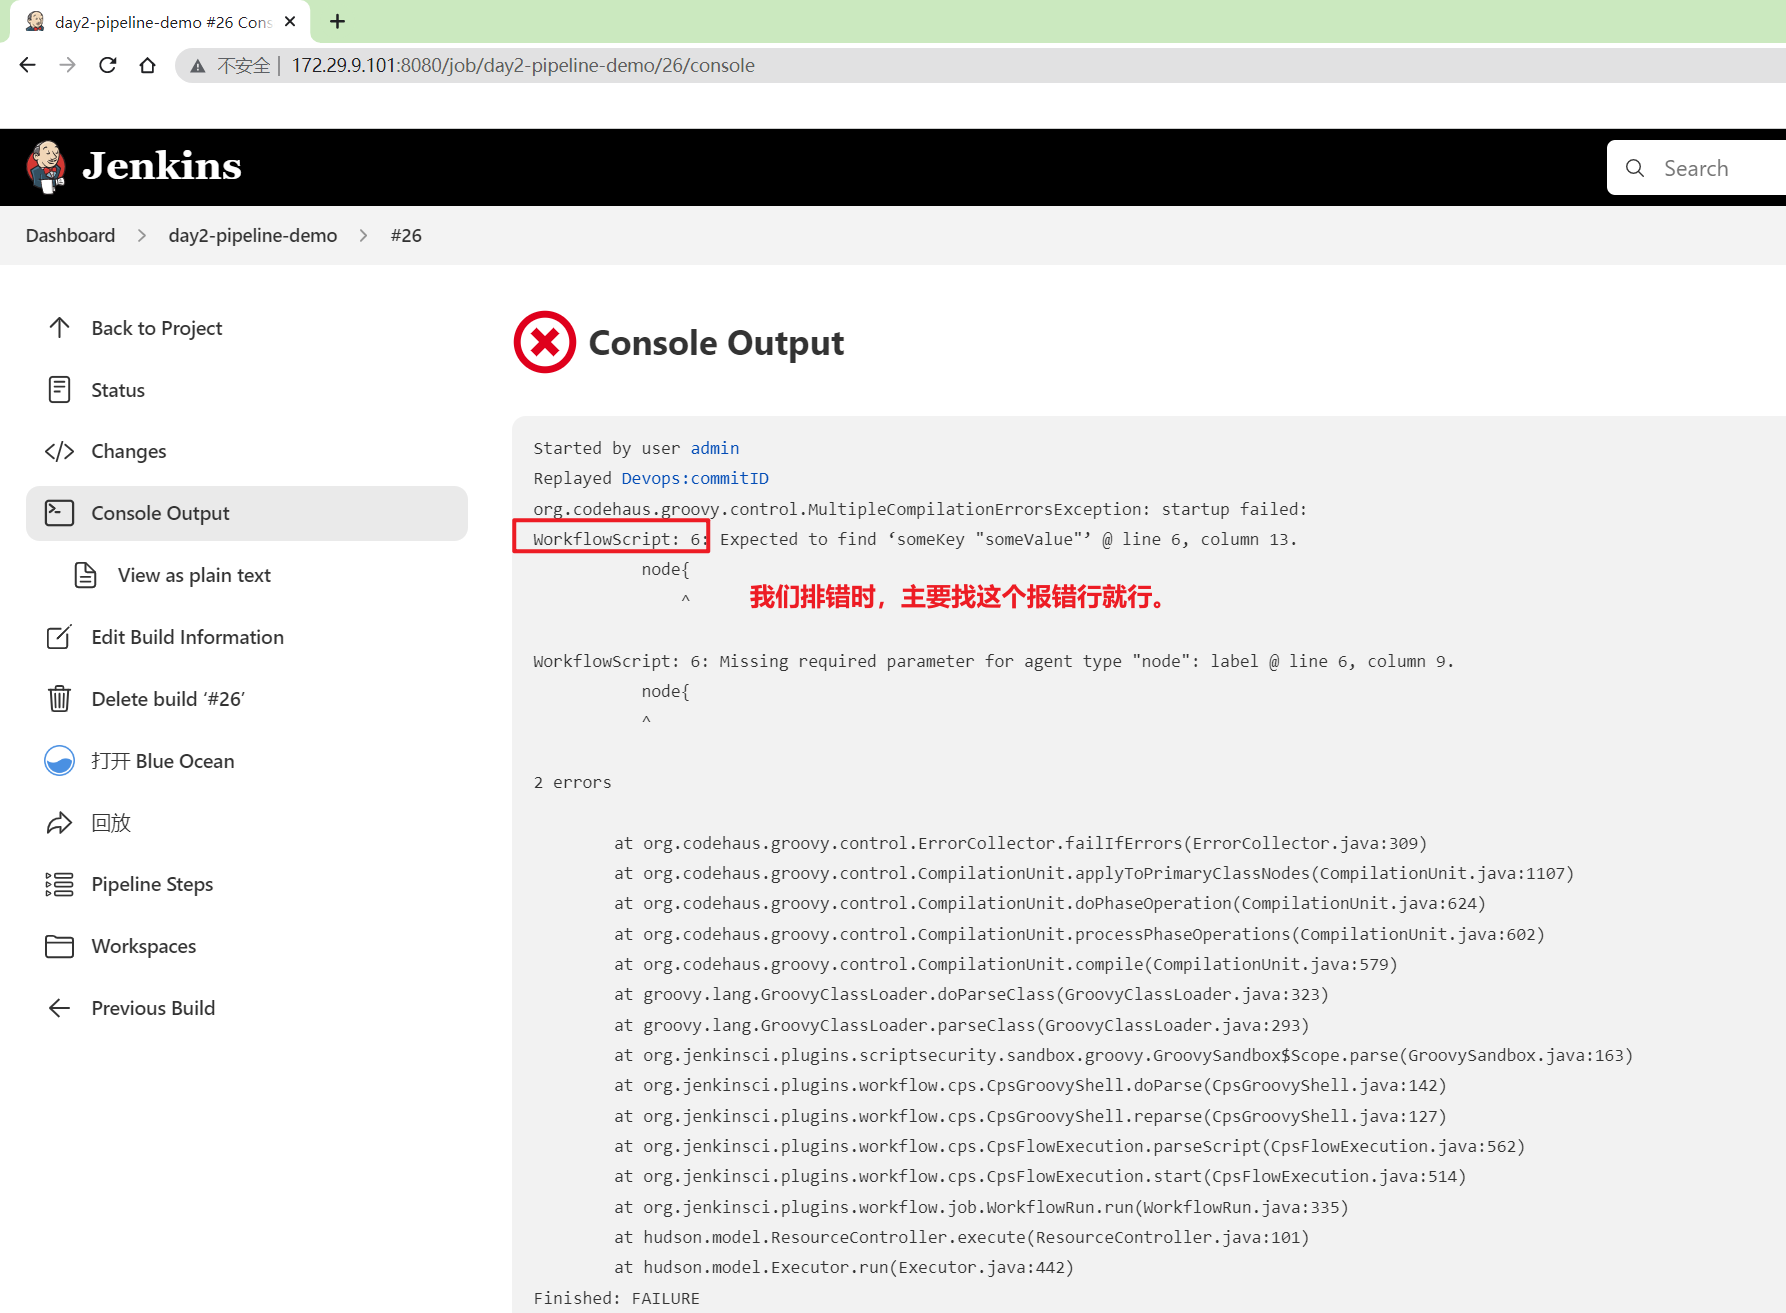Open Workspaces
The image size is (1786, 1313).
(247, 946)
